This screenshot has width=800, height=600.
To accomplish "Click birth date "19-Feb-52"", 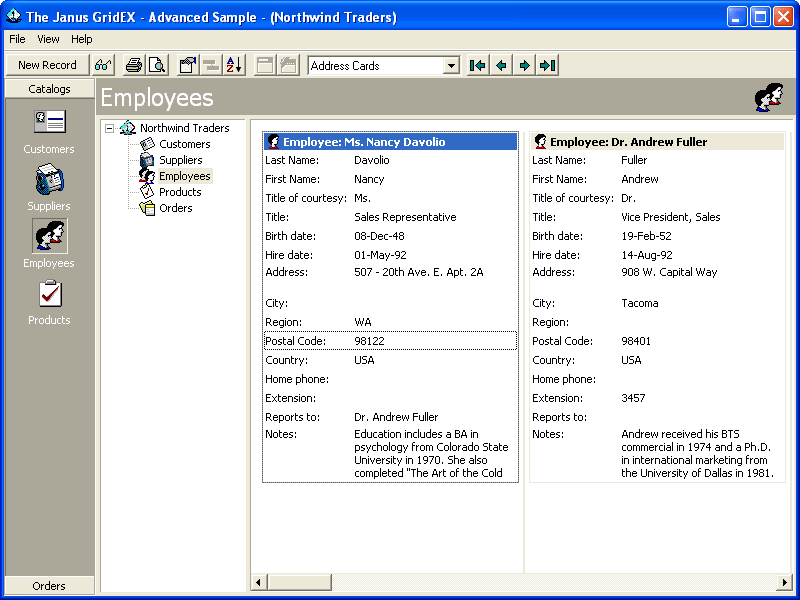I will (646, 236).
